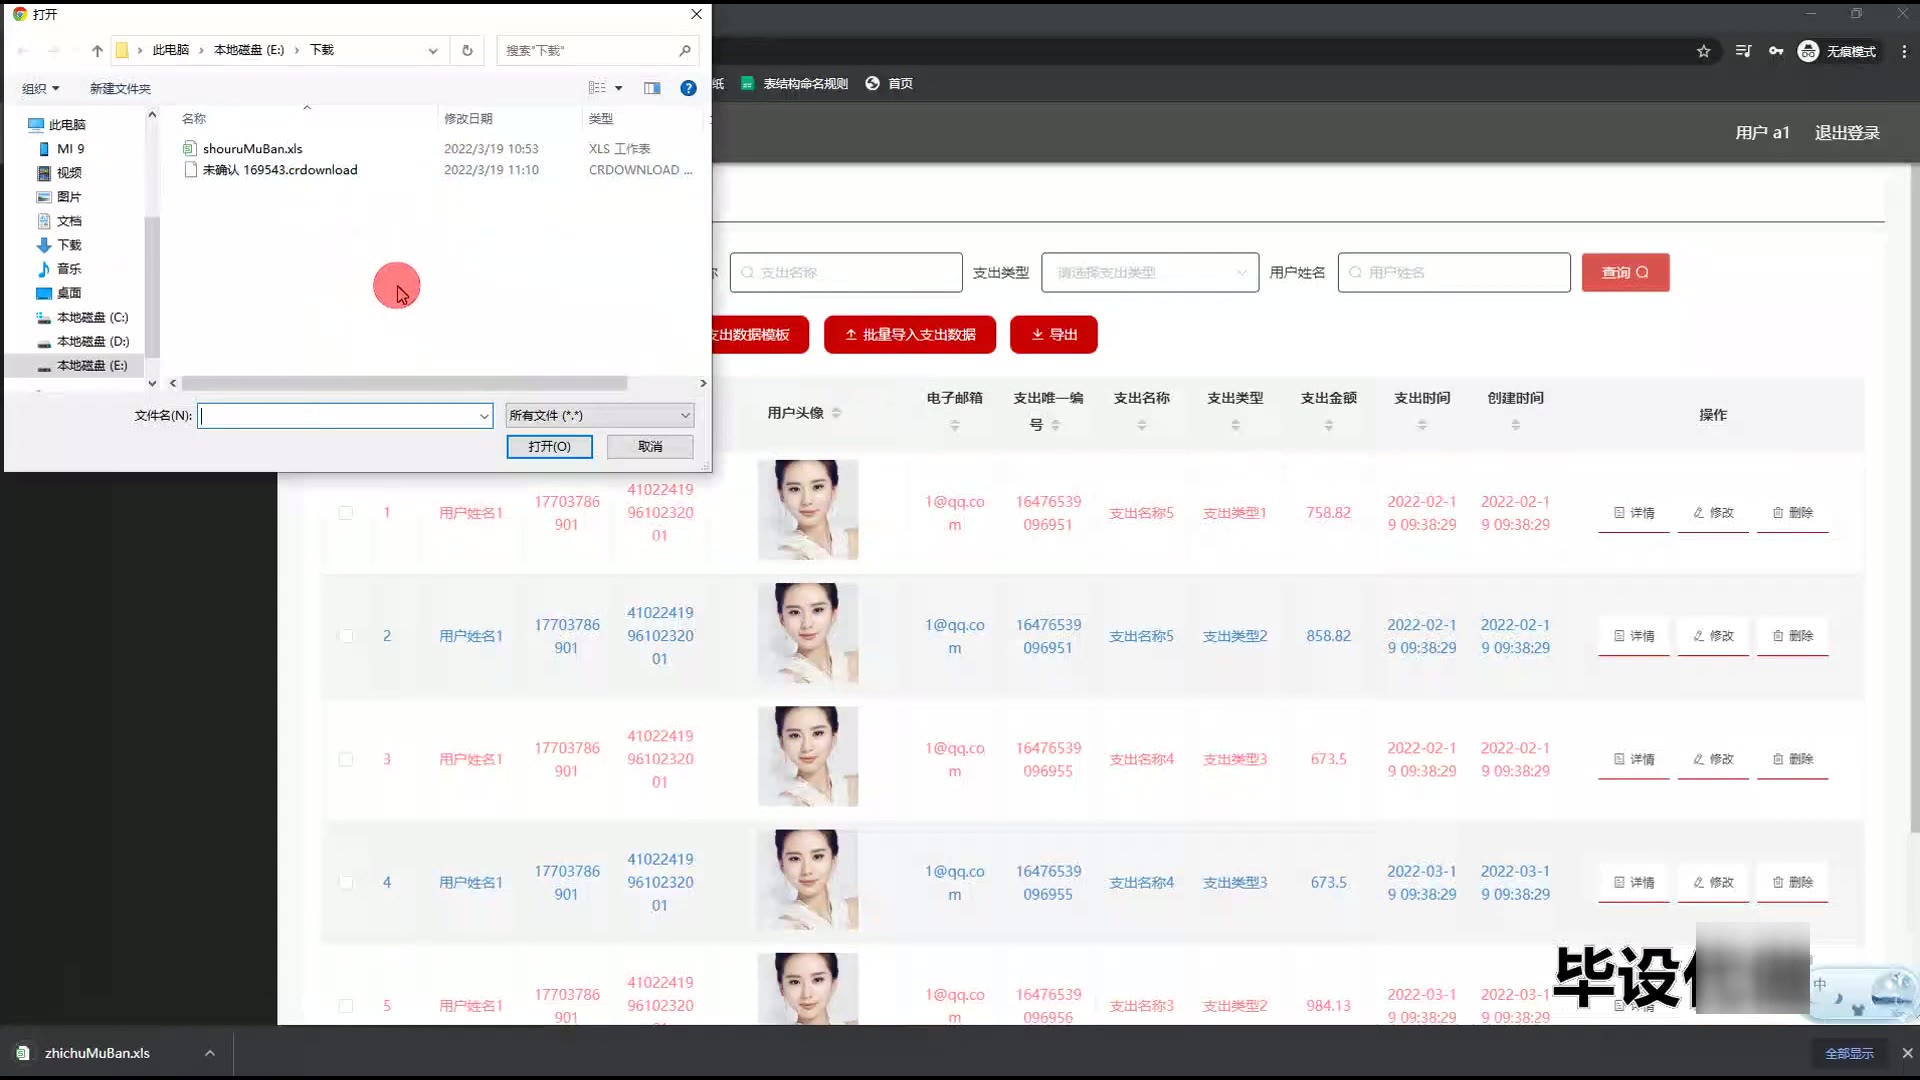Click the up-arrow parent folder icon
Image resolution: width=1920 pixels, height=1080 pixels.
click(x=97, y=50)
